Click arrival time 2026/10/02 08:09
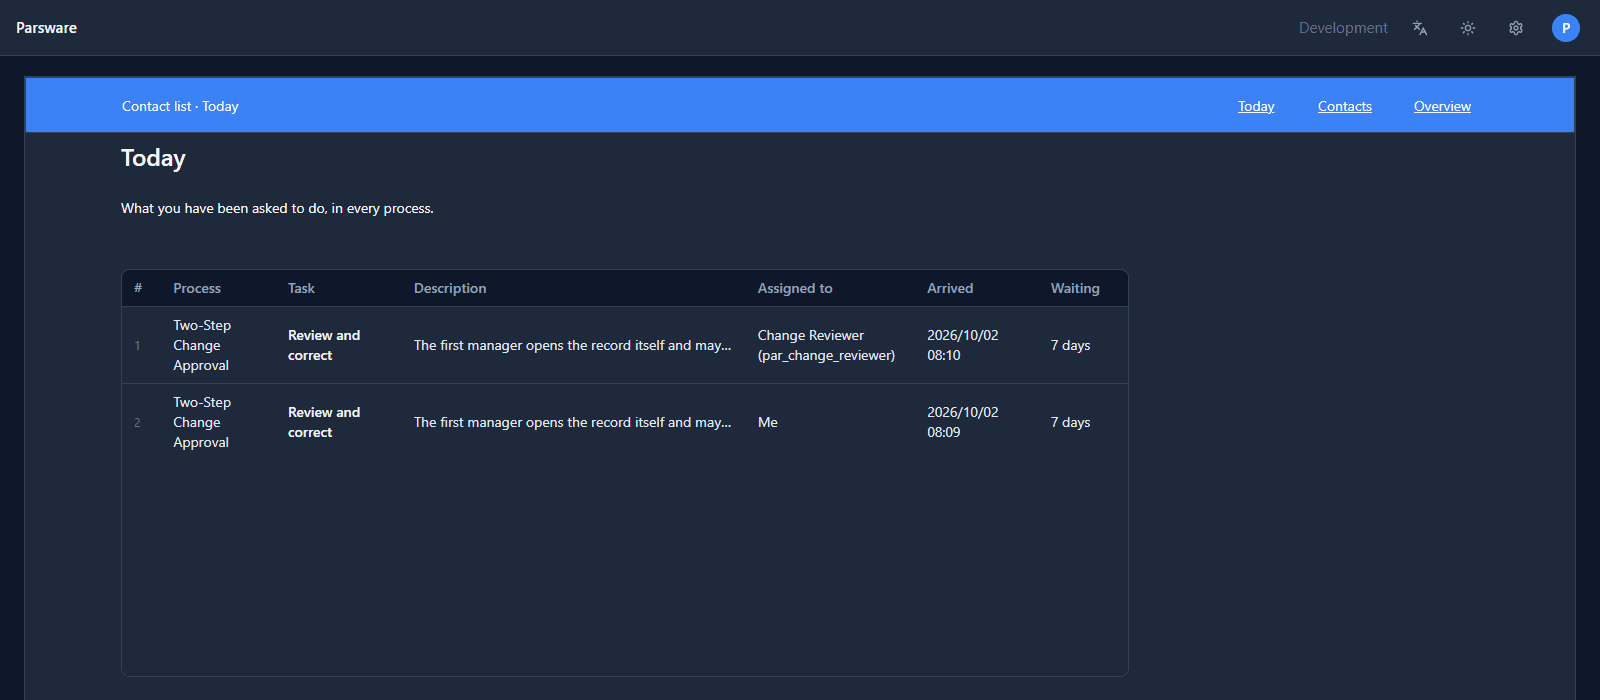The height and width of the screenshot is (700, 1600). [x=962, y=422]
